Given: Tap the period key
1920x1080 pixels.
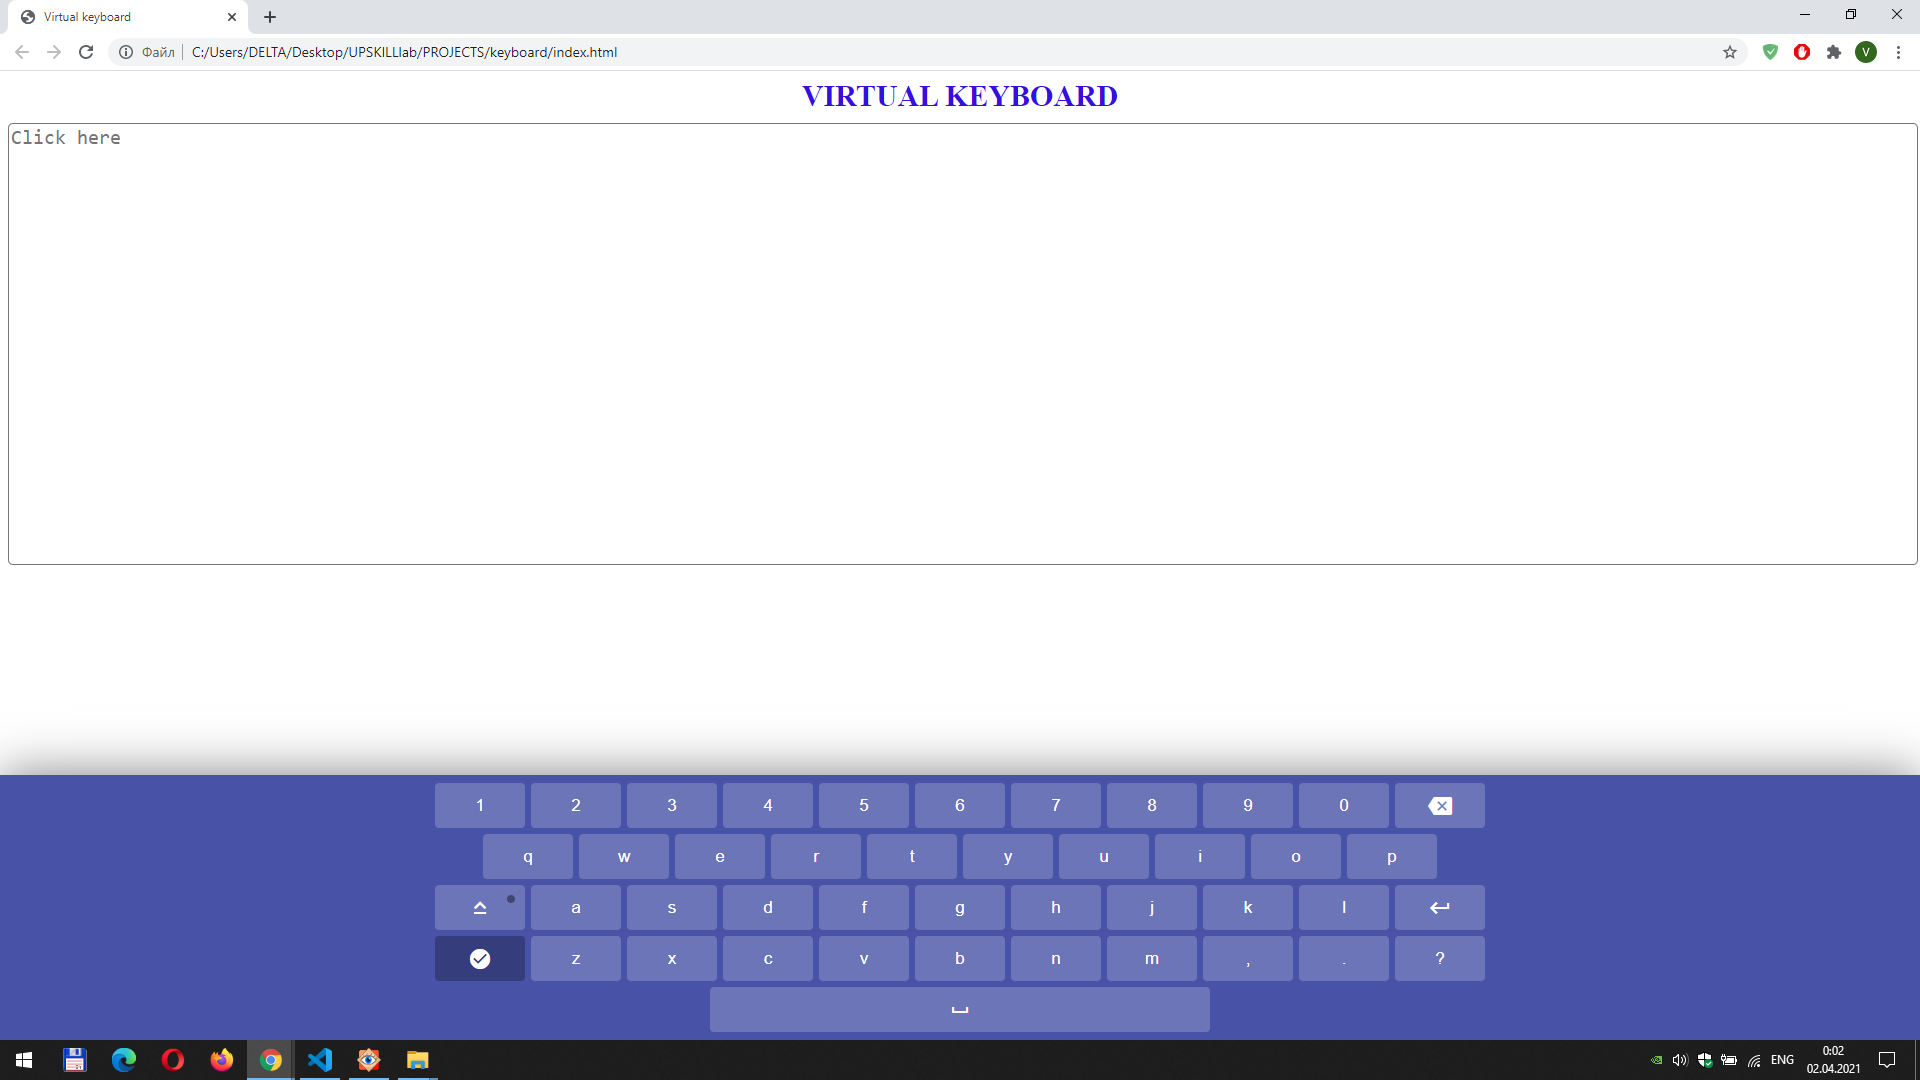Looking at the screenshot, I should click(x=1344, y=958).
